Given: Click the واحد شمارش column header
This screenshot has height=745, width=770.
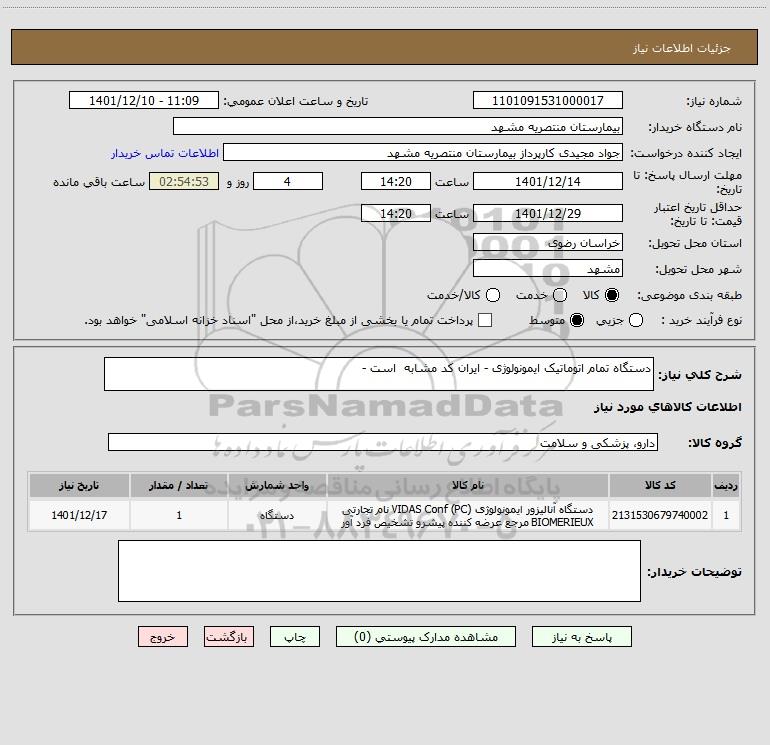Looking at the screenshot, I should [277, 485].
